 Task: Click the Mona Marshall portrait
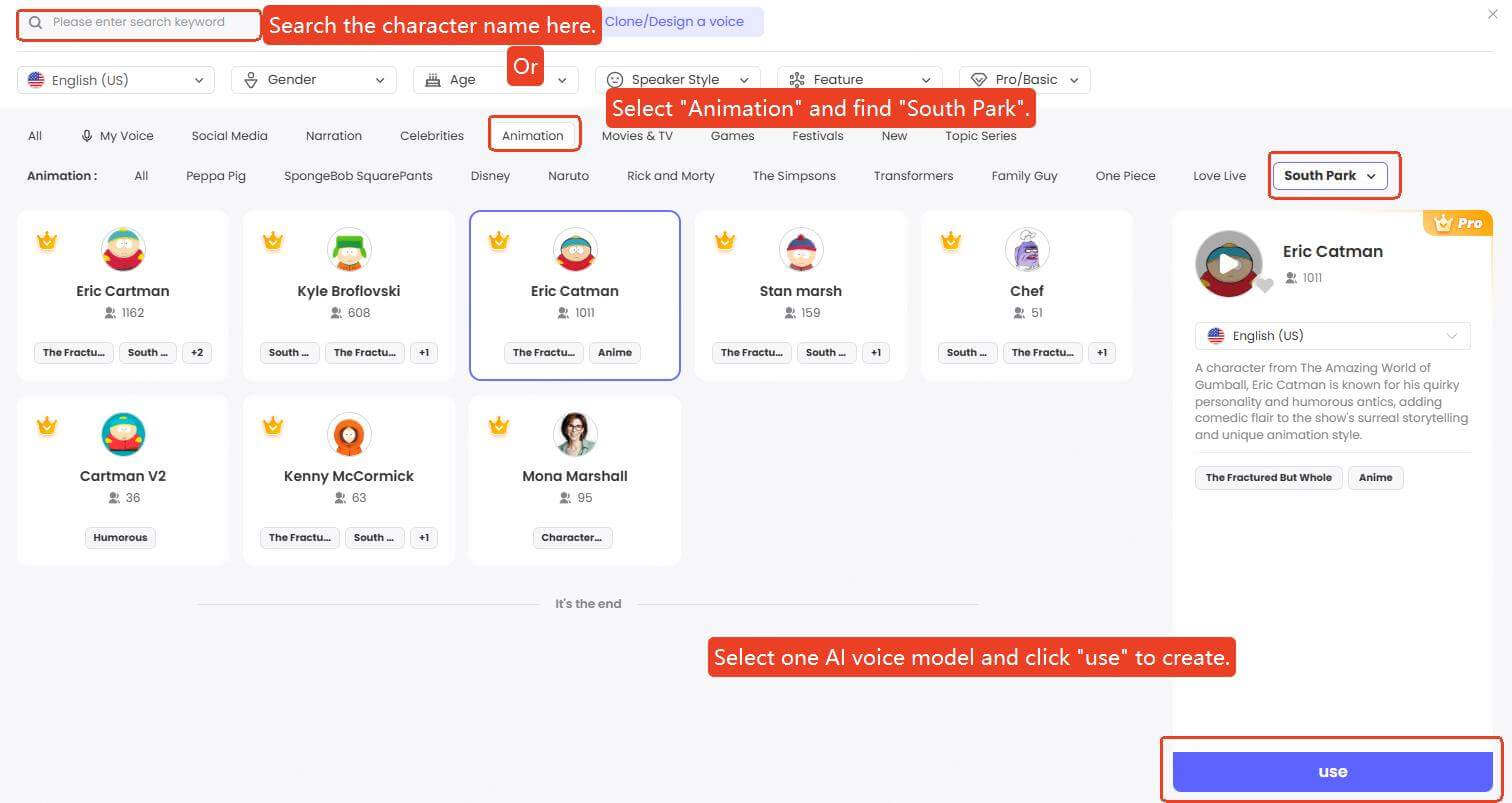[x=575, y=435]
